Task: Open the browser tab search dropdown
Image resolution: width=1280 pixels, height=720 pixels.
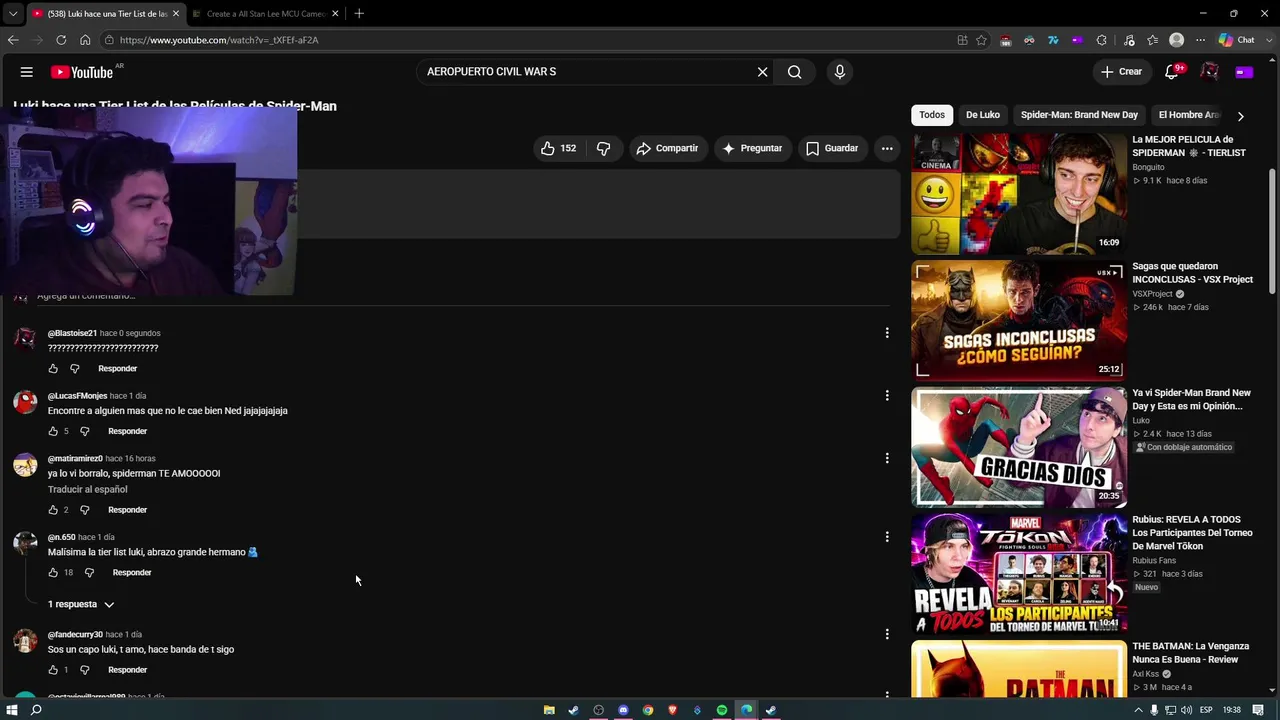Action: click(13, 14)
